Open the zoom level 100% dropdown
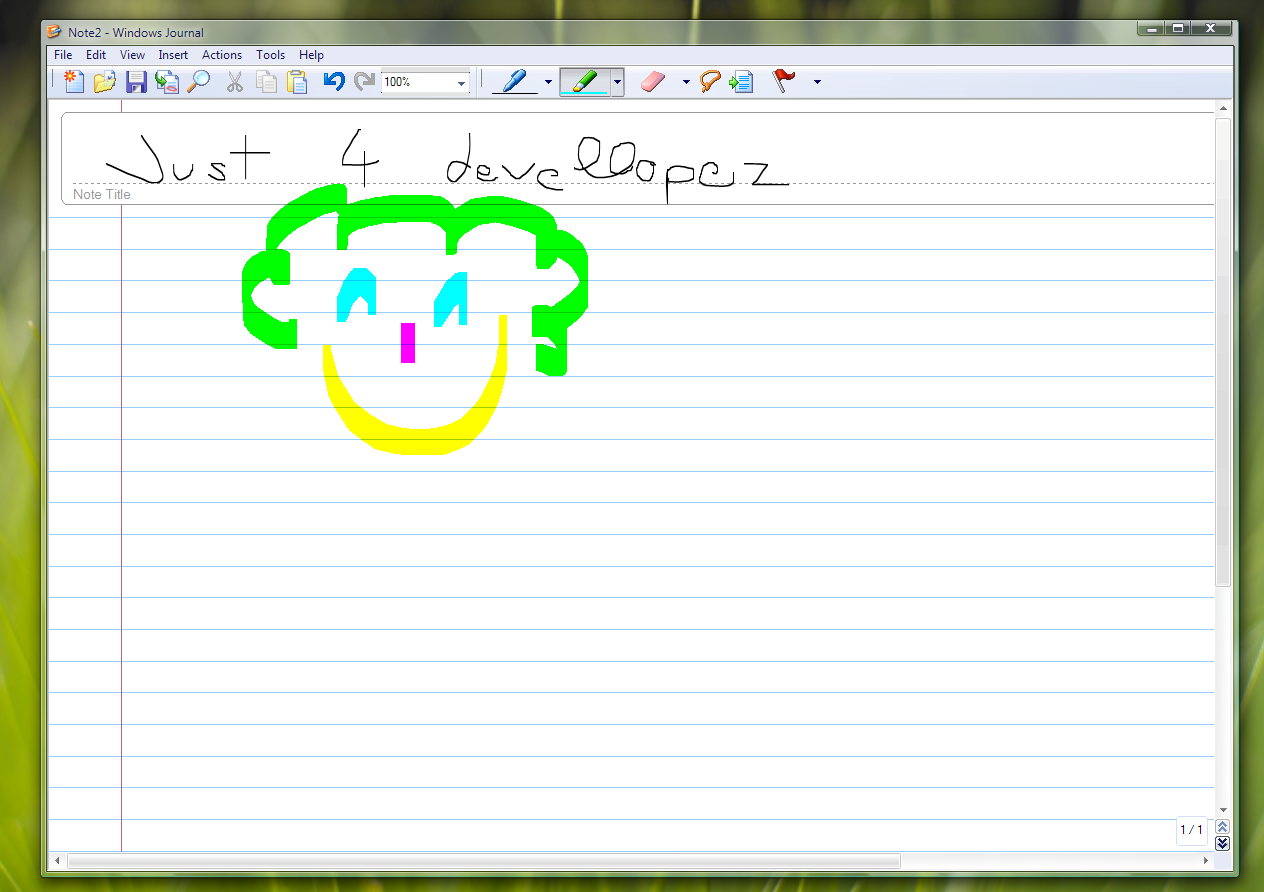1264x892 pixels. tap(462, 83)
